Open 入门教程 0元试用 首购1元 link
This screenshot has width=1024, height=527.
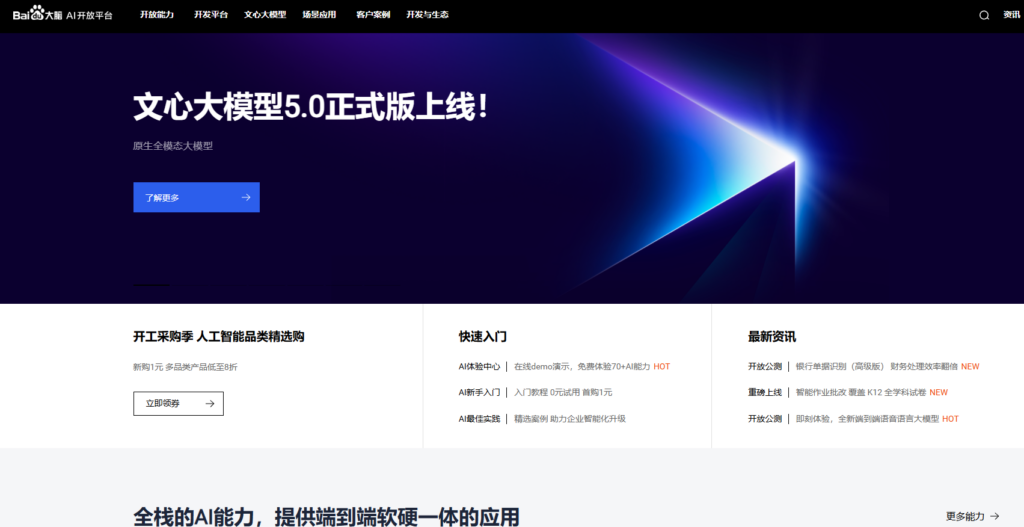pos(563,392)
